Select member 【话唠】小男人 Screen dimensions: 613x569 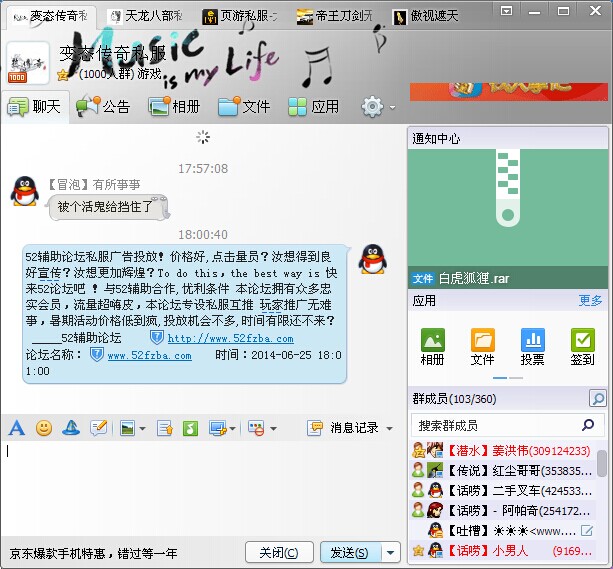pos(504,551)
